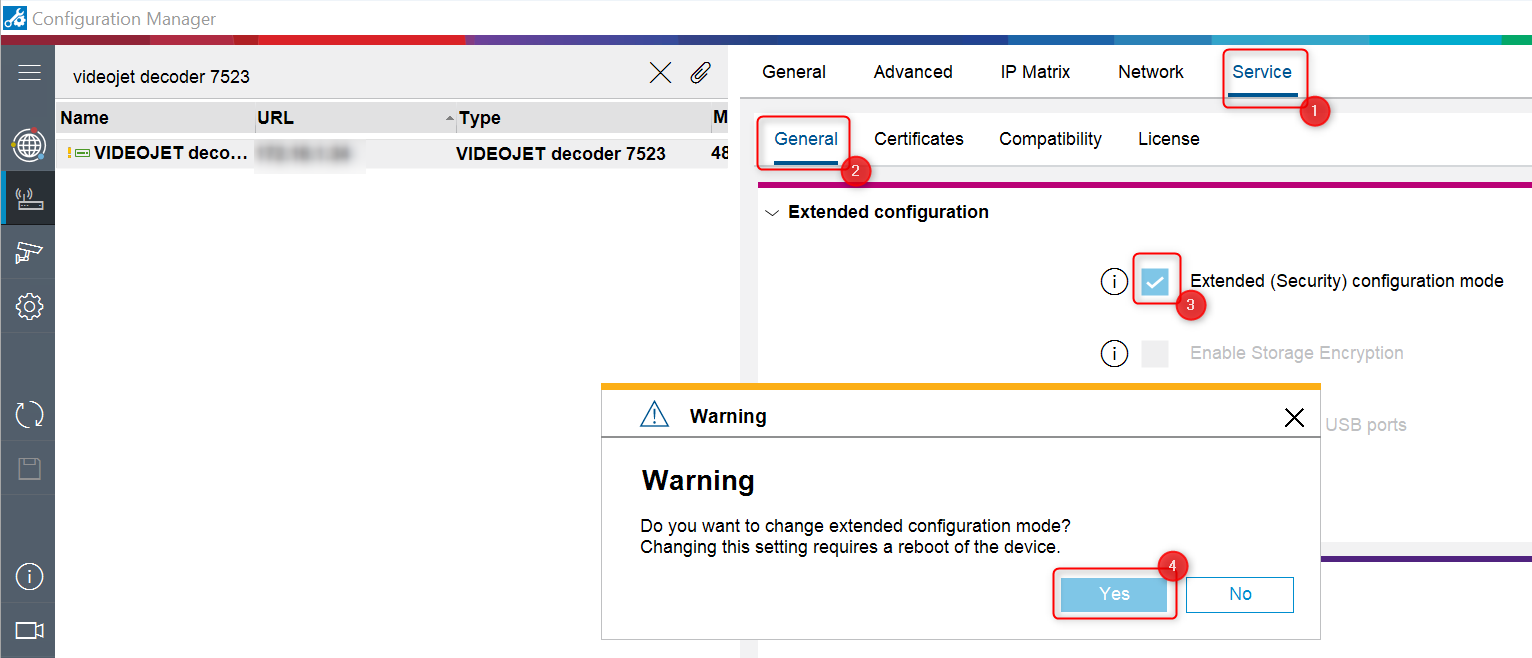Image resolution: width=1532 pixels, height=658 pixels.
Task: Switch to the Certificates tab
Action: (x=918, y=138)
